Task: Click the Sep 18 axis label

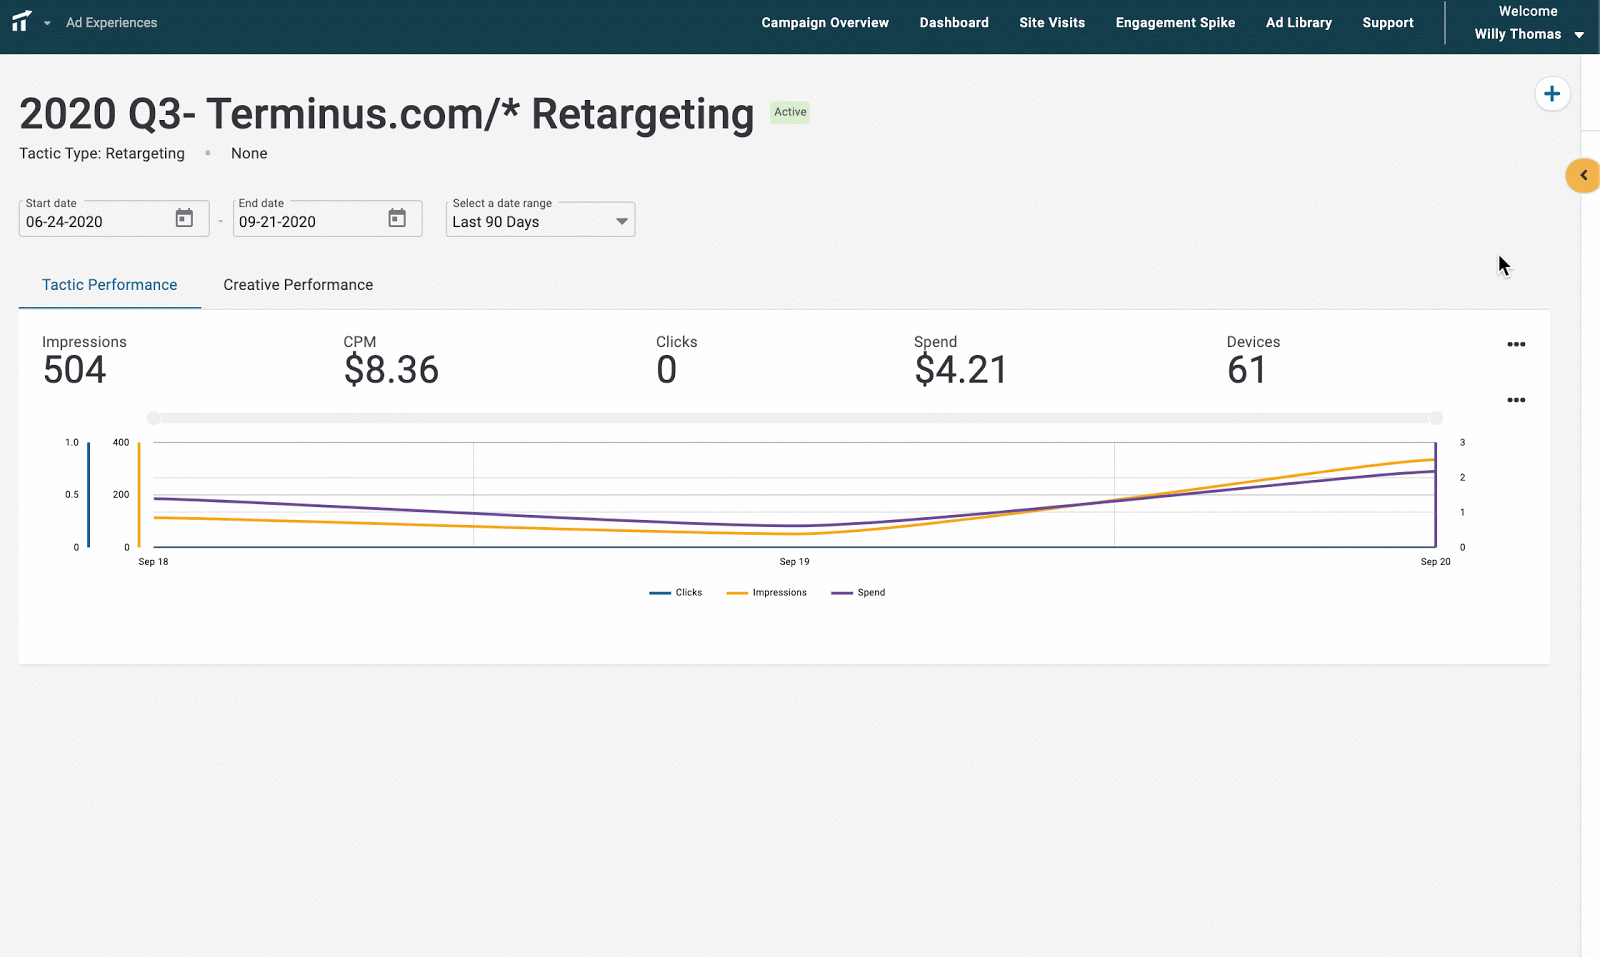Action: click(153, 562)
